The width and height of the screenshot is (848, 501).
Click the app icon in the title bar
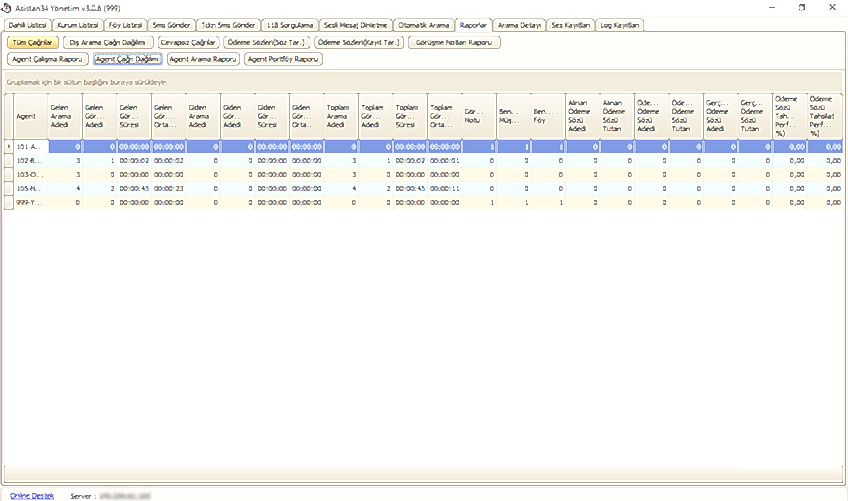pyautogui.click(x=7, y=7)
